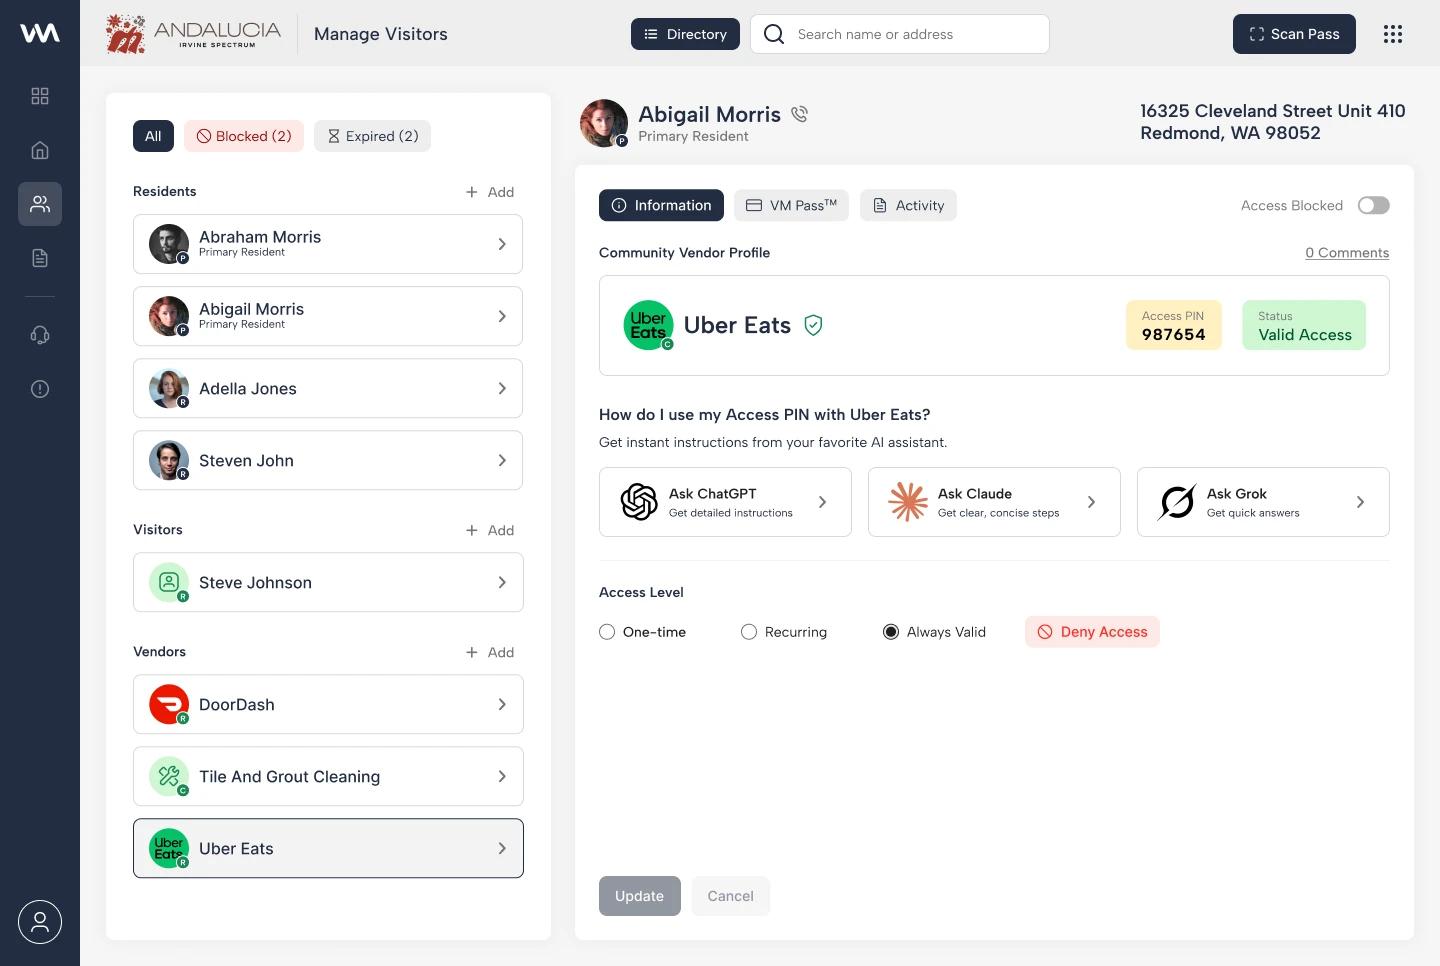The image size is (1440, 966).
Task: Switch to the Information tab
Action: pyautogui.click(x=661, y=205)
